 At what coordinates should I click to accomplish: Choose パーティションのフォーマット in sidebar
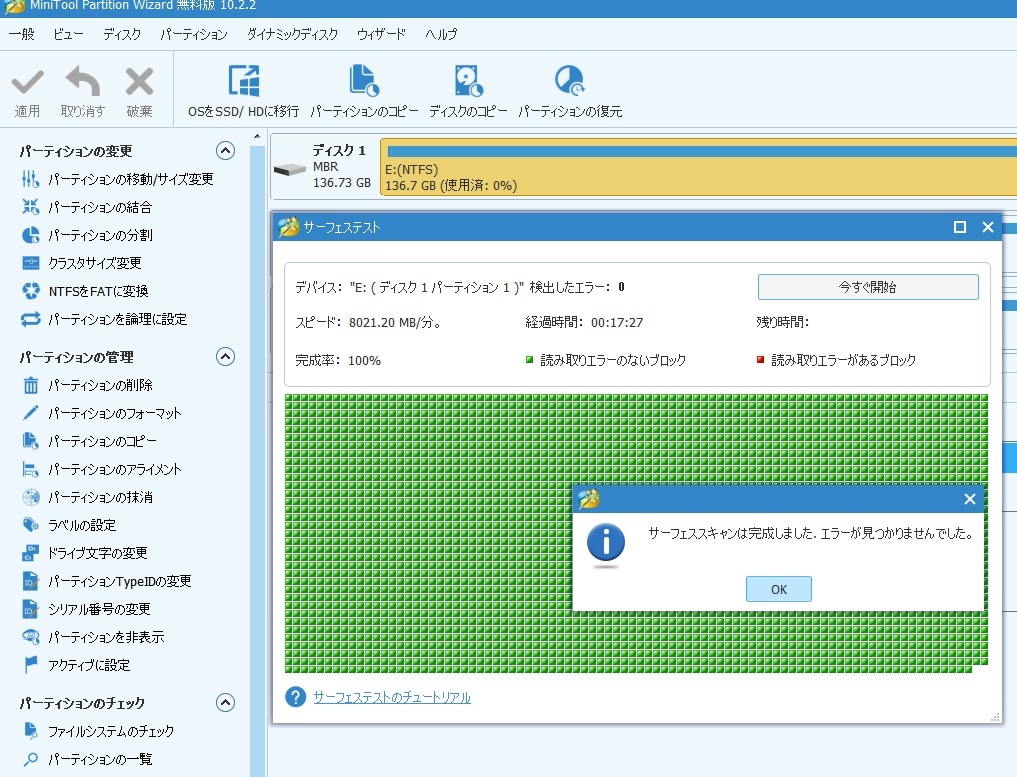click(115, 414)
